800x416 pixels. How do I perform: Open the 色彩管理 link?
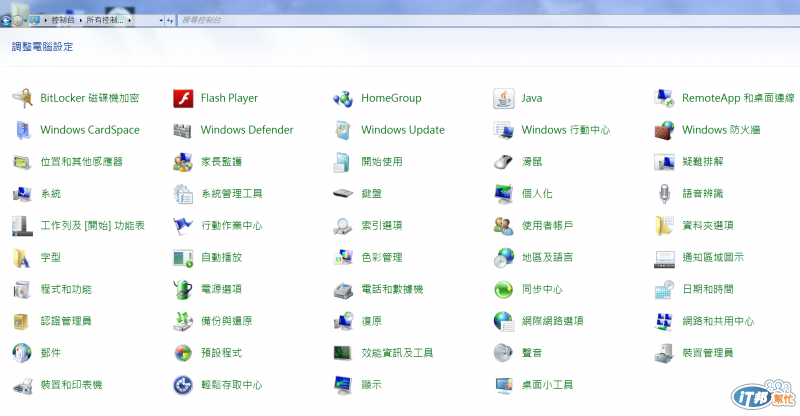coord(382,257)
